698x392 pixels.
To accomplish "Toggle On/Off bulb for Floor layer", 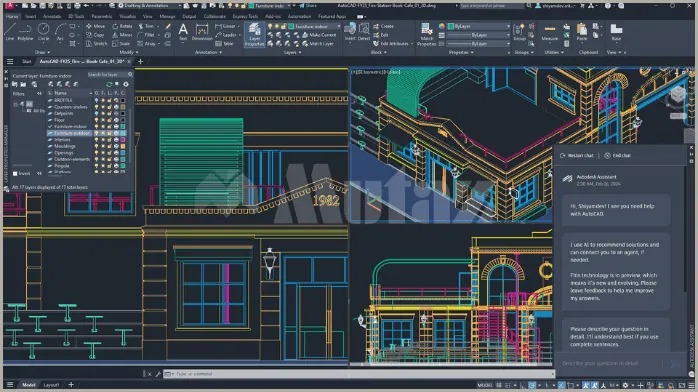I will pos(96,120).
